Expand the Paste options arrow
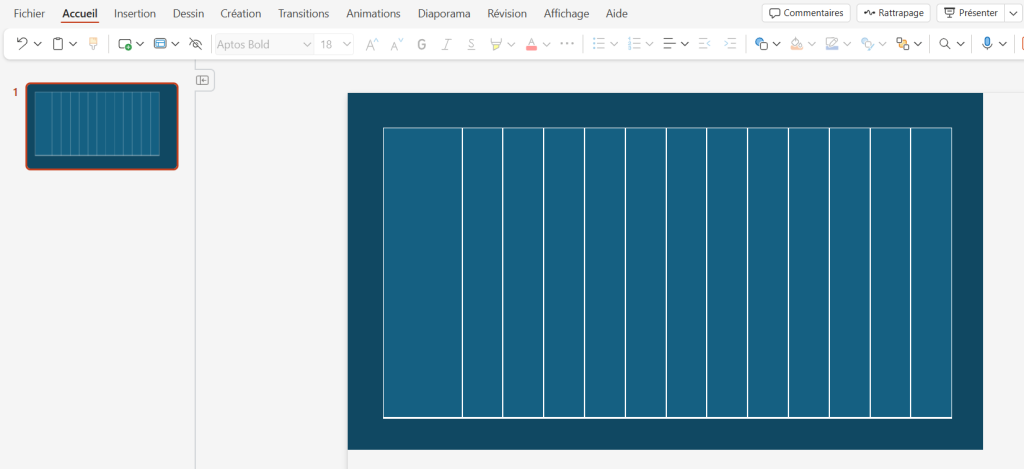Viewport: 1024px width, 469px height. pos(73,44)
